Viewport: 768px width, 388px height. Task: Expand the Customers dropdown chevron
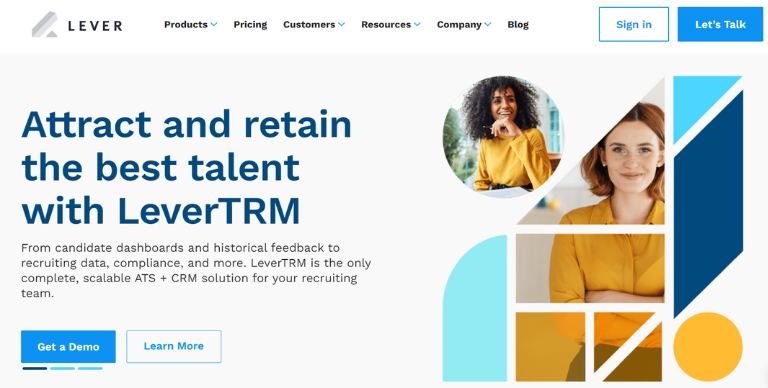[341, 24]
